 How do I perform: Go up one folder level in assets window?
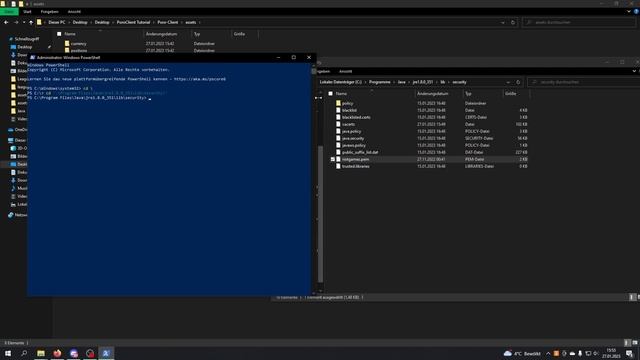click(31, 22)
